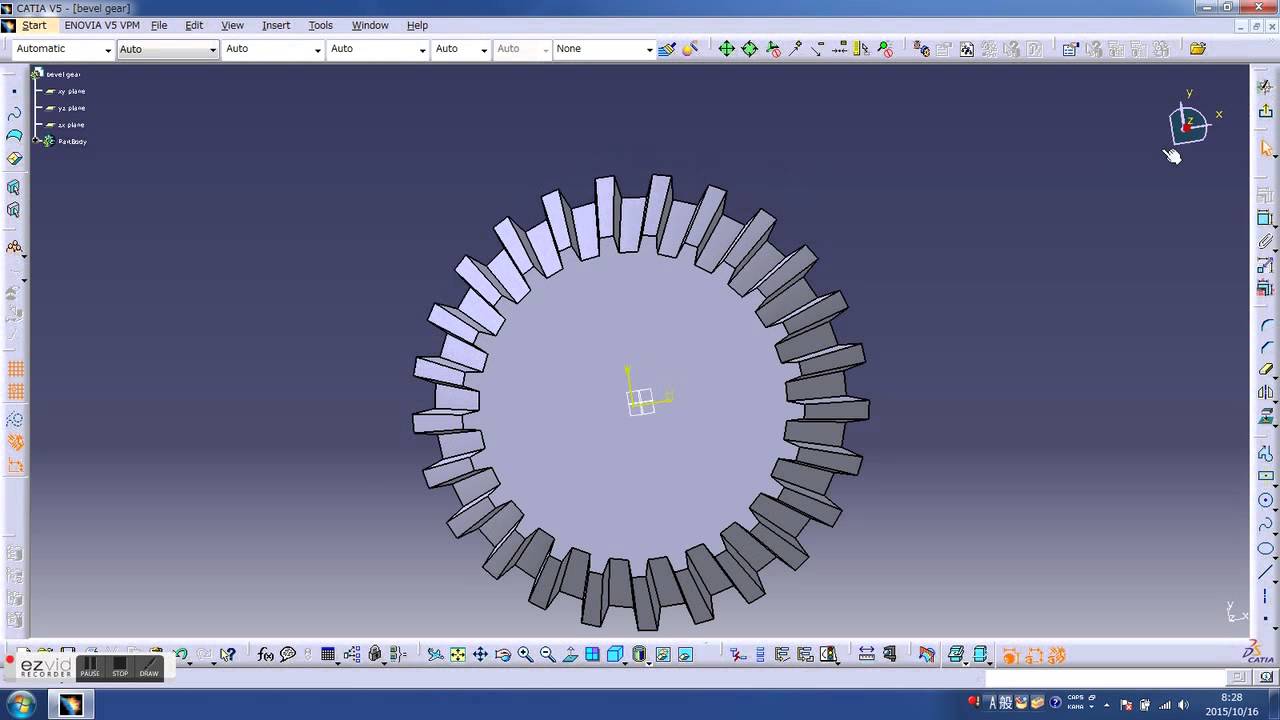The height and width of the screenshot is (720, 1280).
Task: Click the green rotate arrows icon
Action: pos(749,49)
